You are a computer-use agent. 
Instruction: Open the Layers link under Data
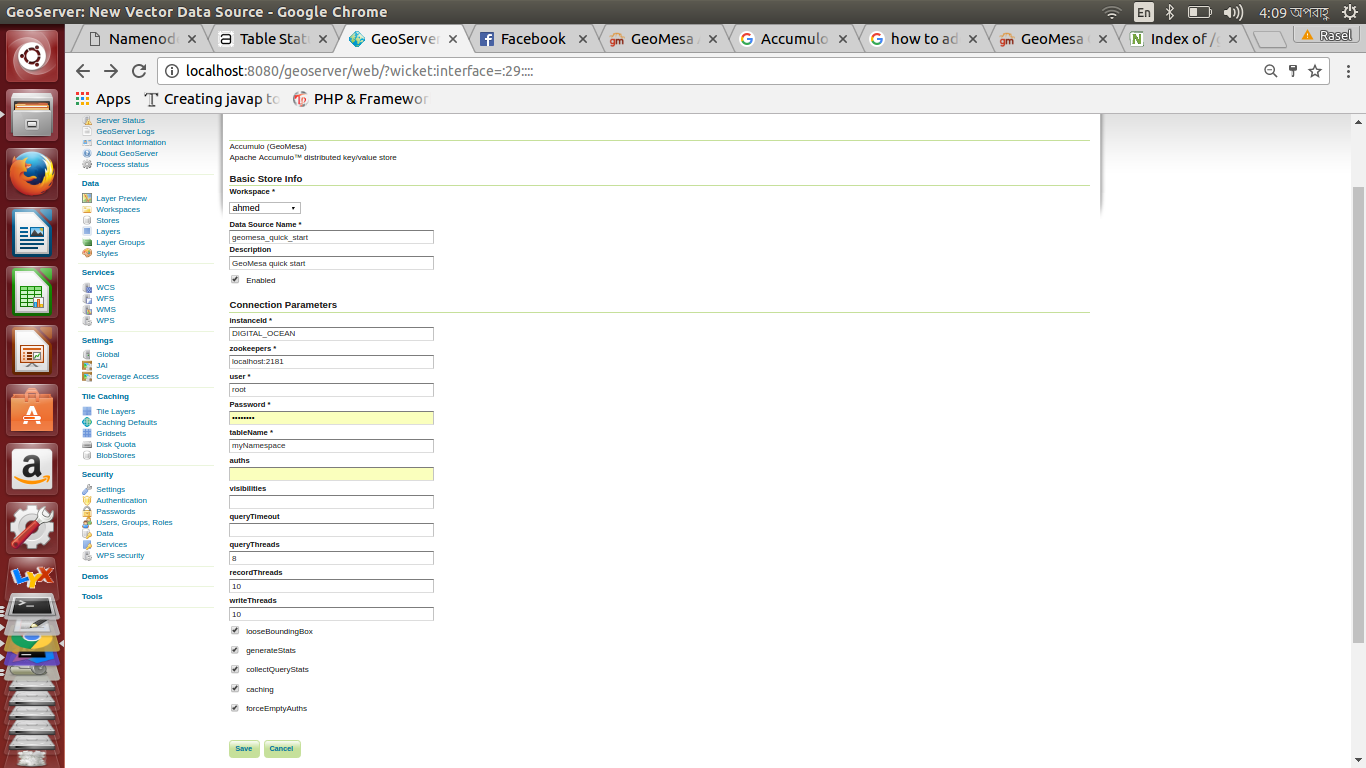click(x=108, y=232)
